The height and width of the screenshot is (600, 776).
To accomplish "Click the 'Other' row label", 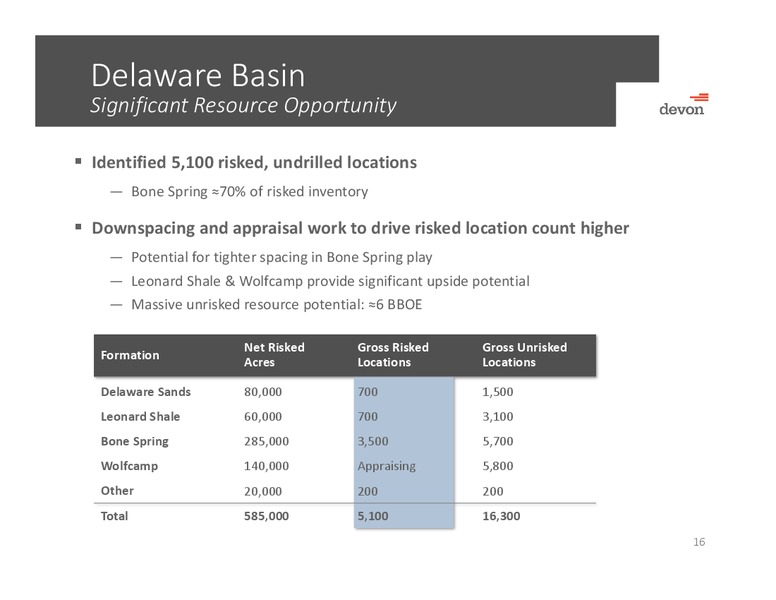I will tap(117, 491).
